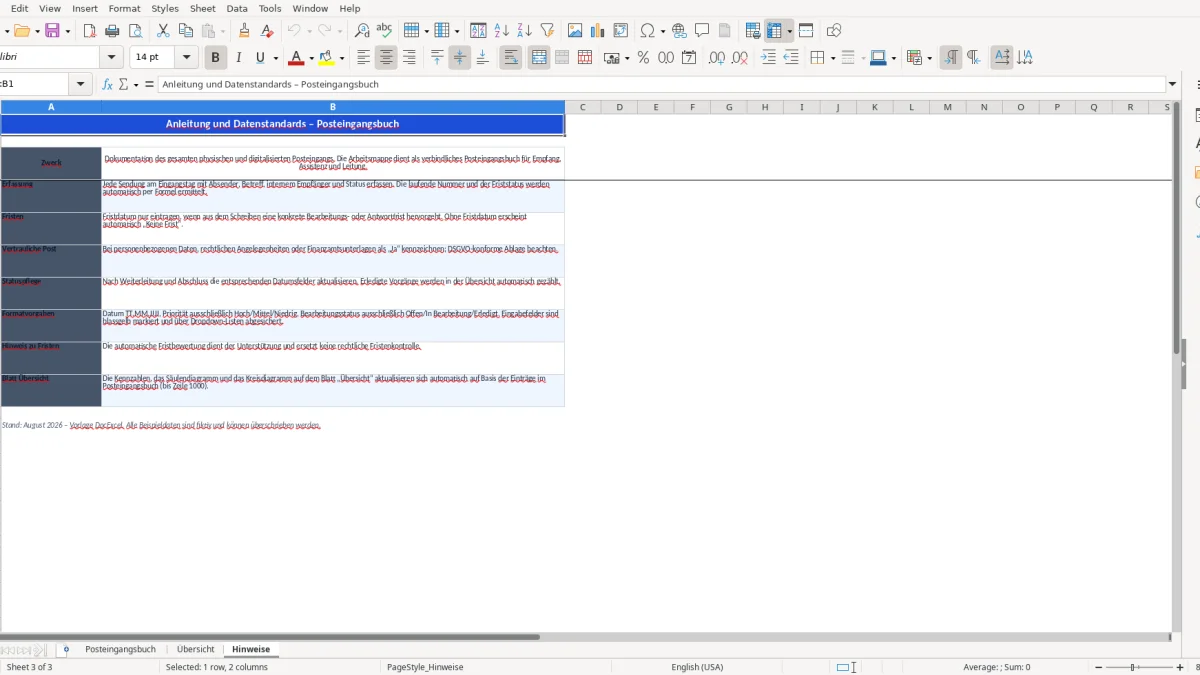The width and height of the screenshot is (1200, 675).
Task: Expand the background color dropdown arrow
Action: [x=342, y=58]
